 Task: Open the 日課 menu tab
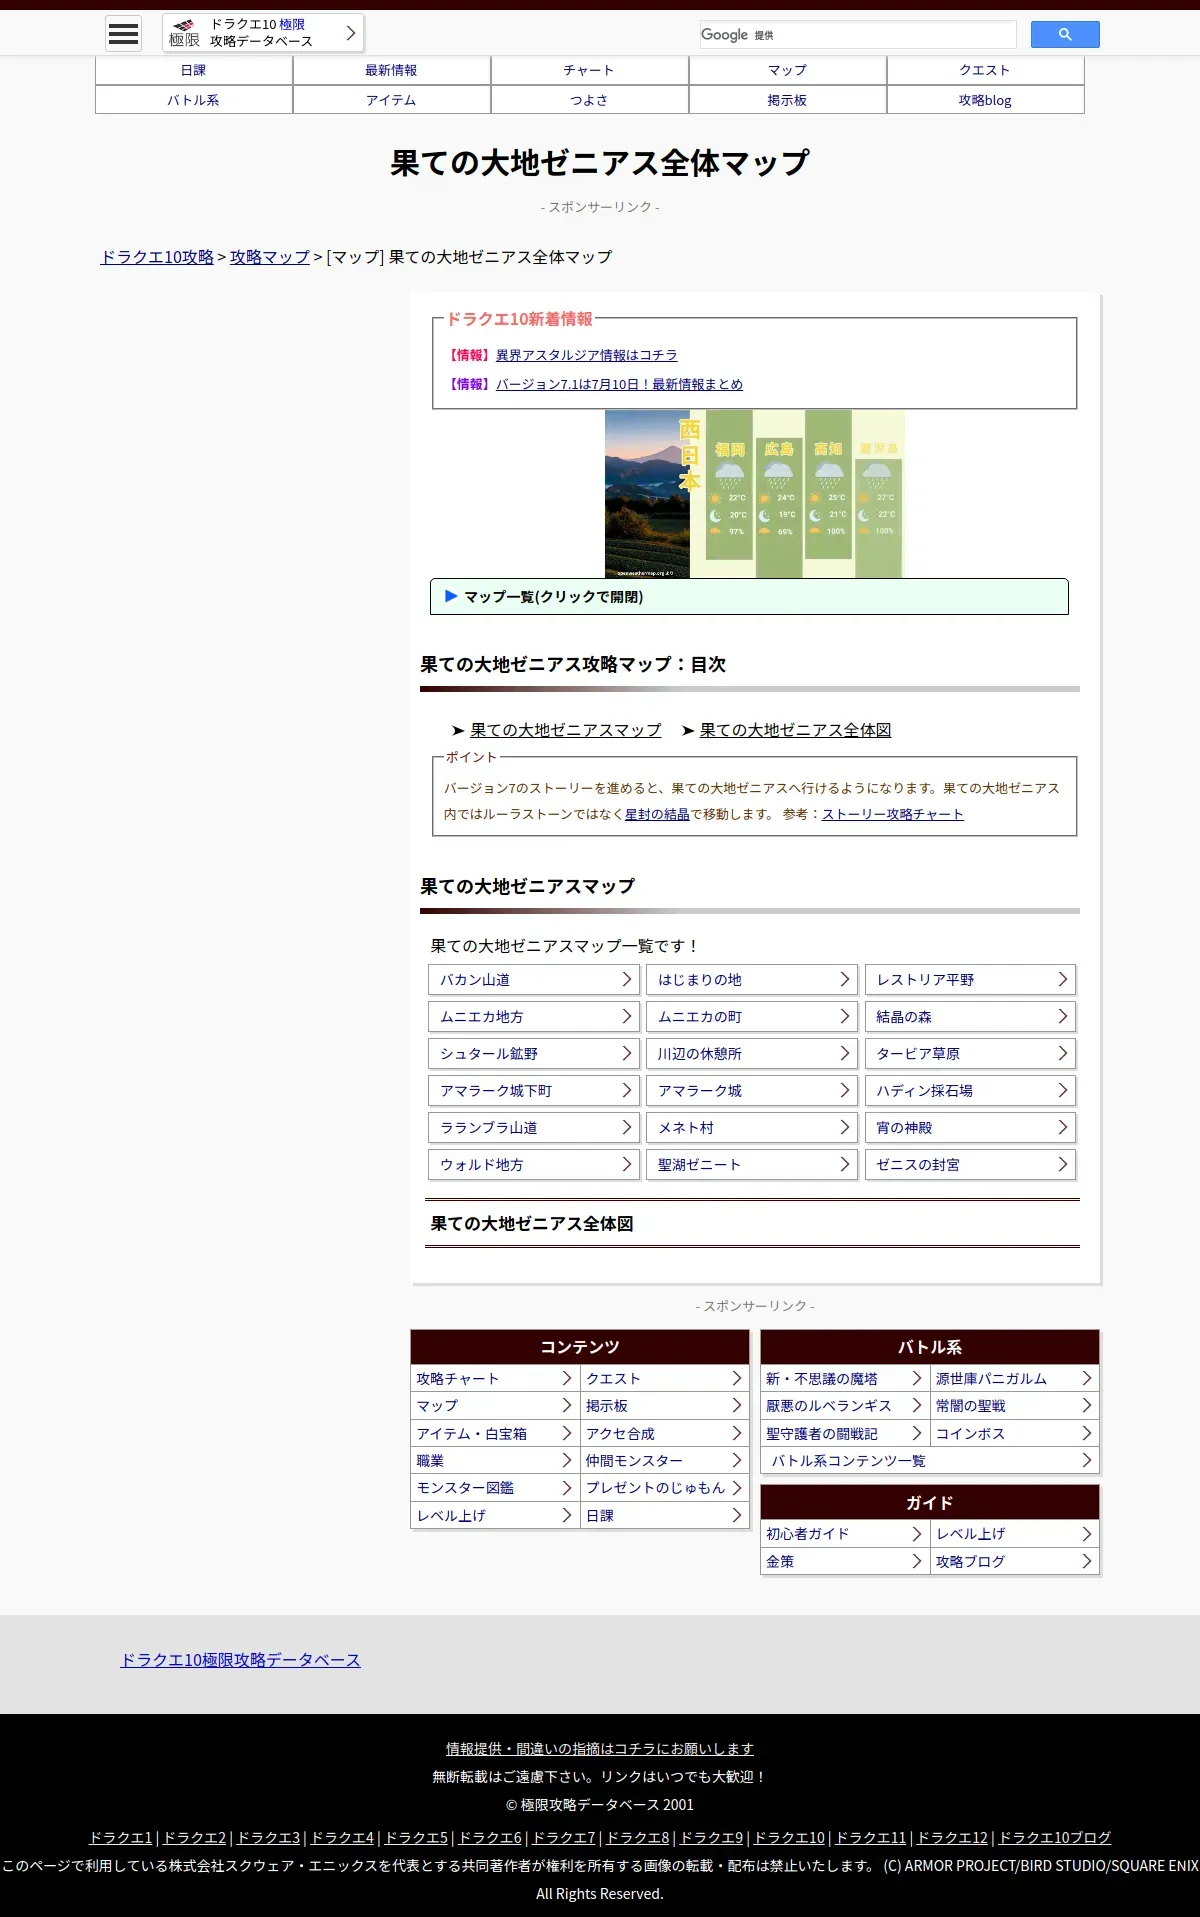tap(194, 70)
